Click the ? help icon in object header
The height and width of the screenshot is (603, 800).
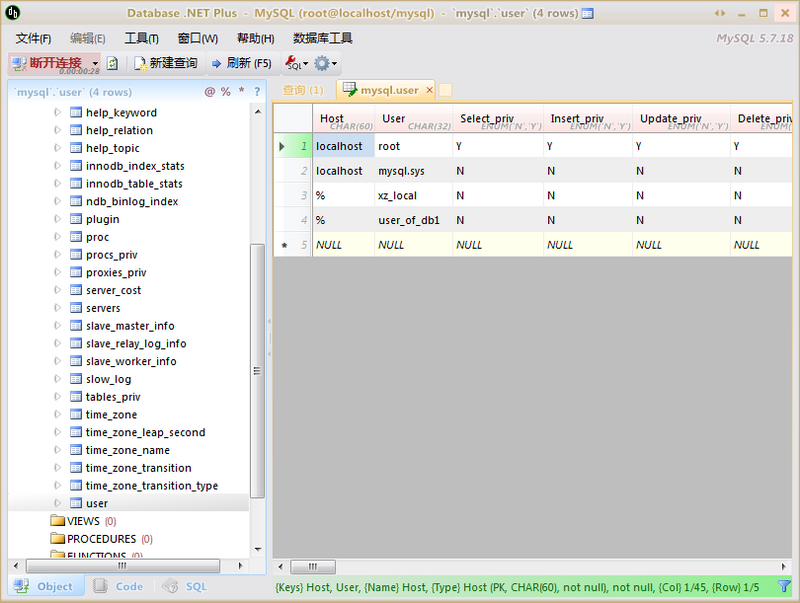[x=257, y=92]
